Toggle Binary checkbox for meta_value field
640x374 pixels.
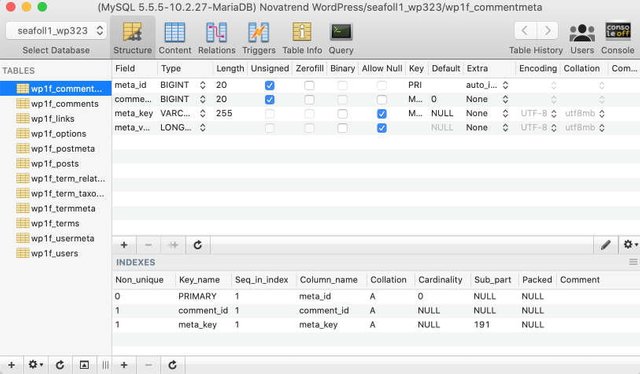(342, 128)
